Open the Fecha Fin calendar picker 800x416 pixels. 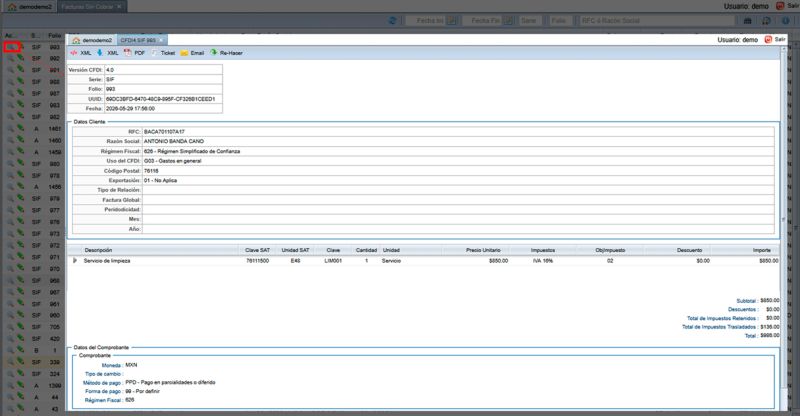(508, 20)
